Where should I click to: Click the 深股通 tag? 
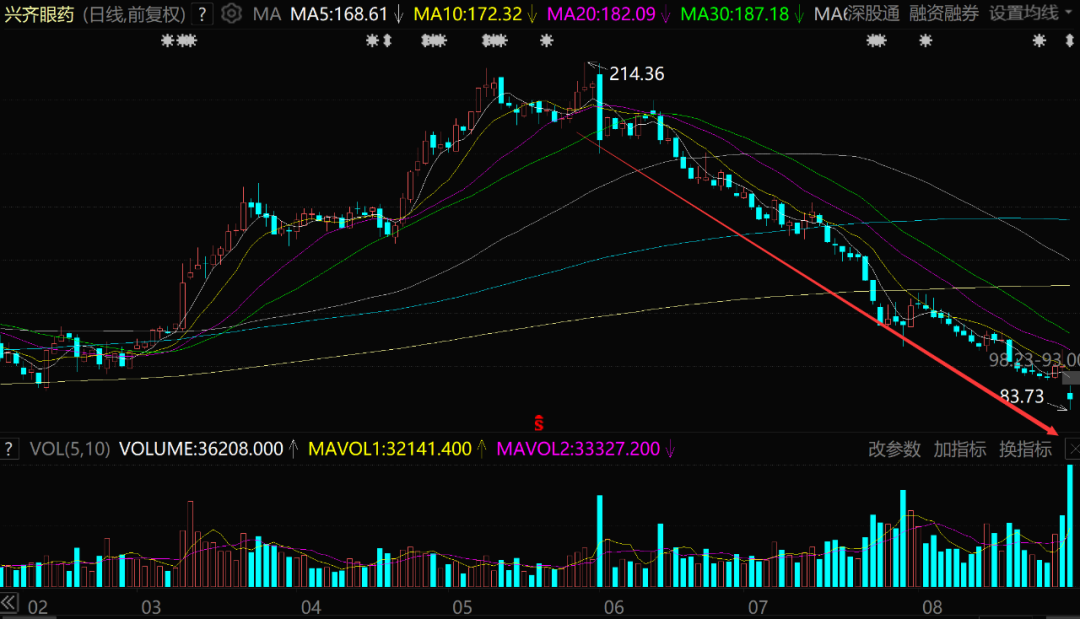tap(873, 13)
